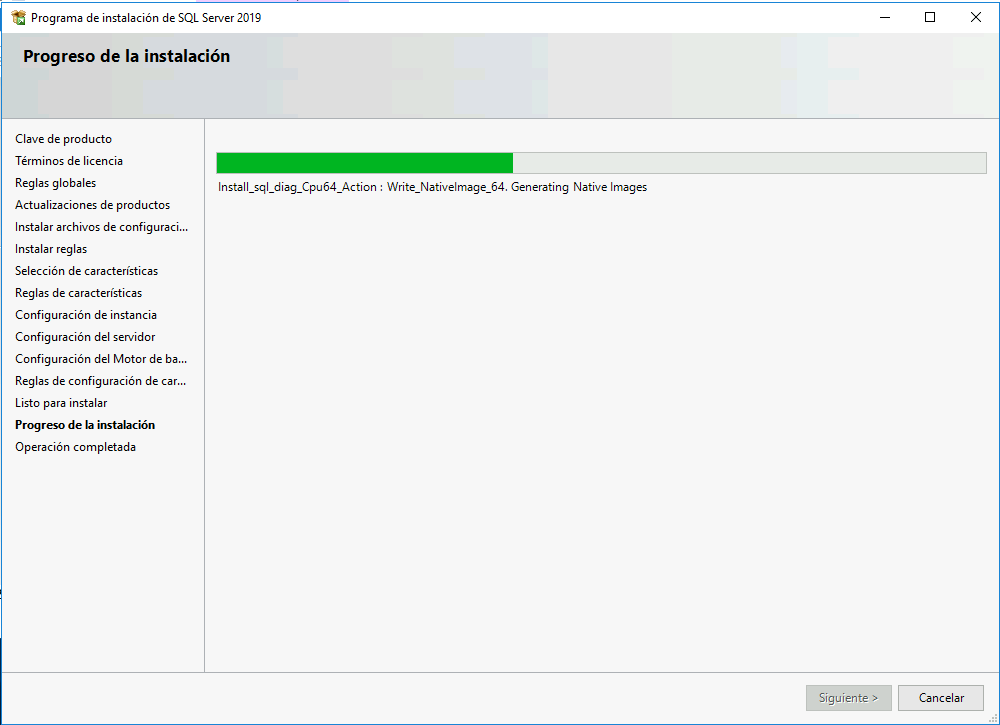
Task: Click the green installation progress bar
Action: [x=601, y=163]
